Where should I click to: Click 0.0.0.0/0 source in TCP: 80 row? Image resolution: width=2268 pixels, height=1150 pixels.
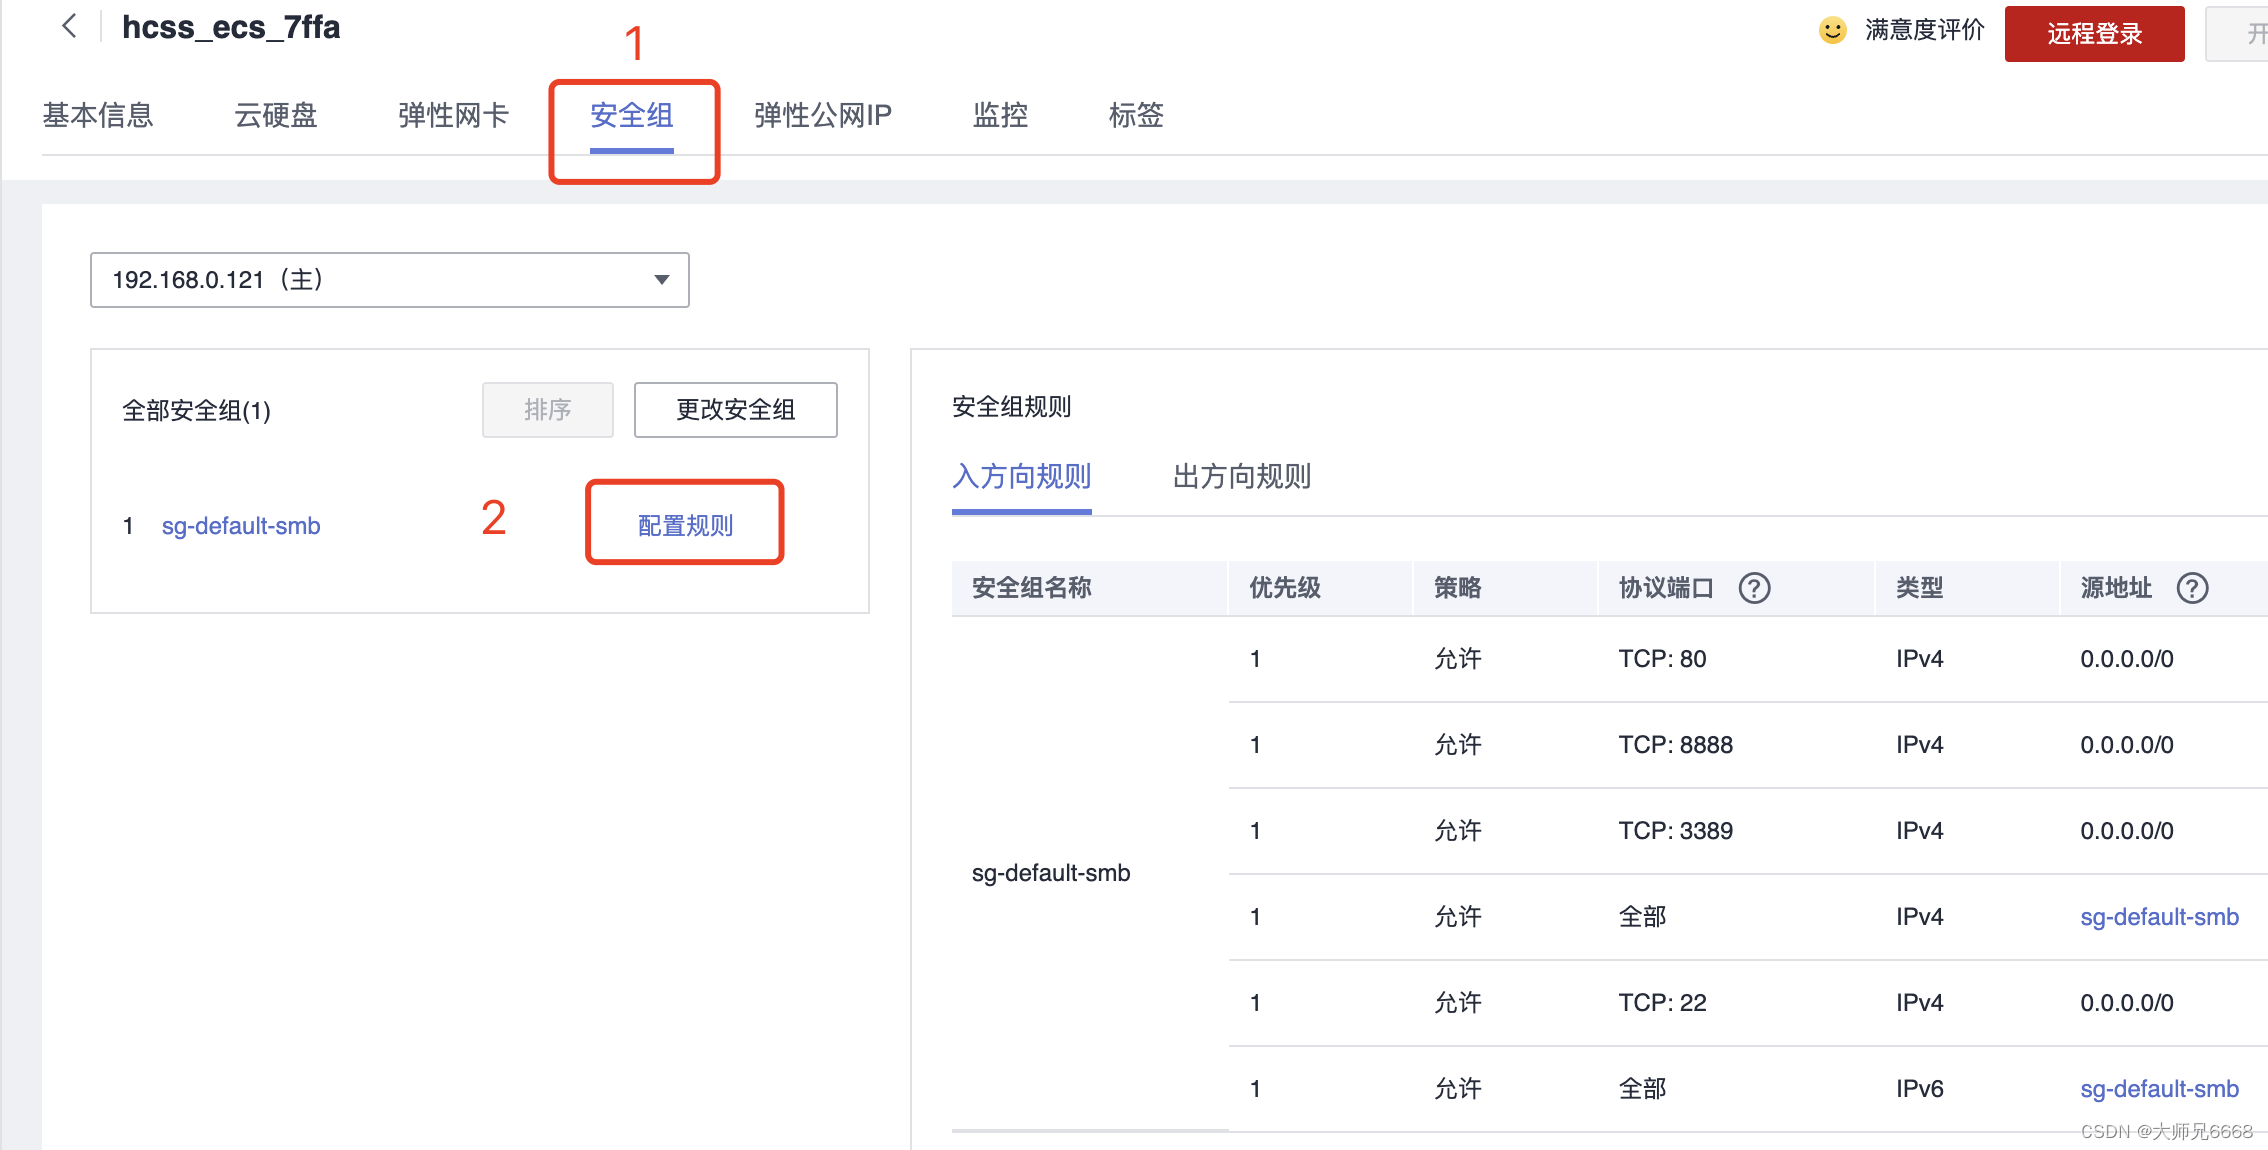pos(2127,659)
